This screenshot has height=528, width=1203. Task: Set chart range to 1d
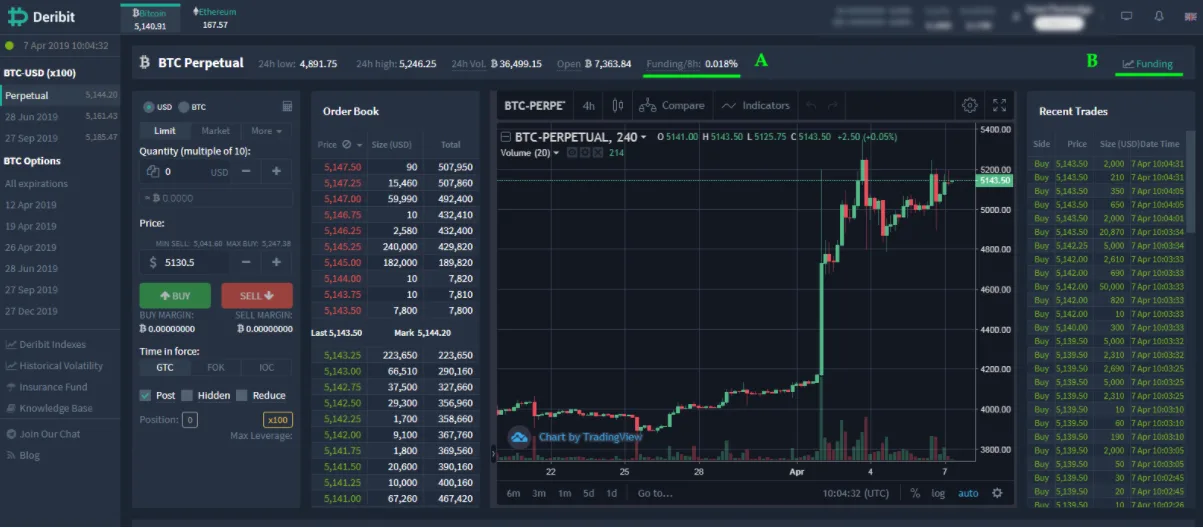pos(612,493)
